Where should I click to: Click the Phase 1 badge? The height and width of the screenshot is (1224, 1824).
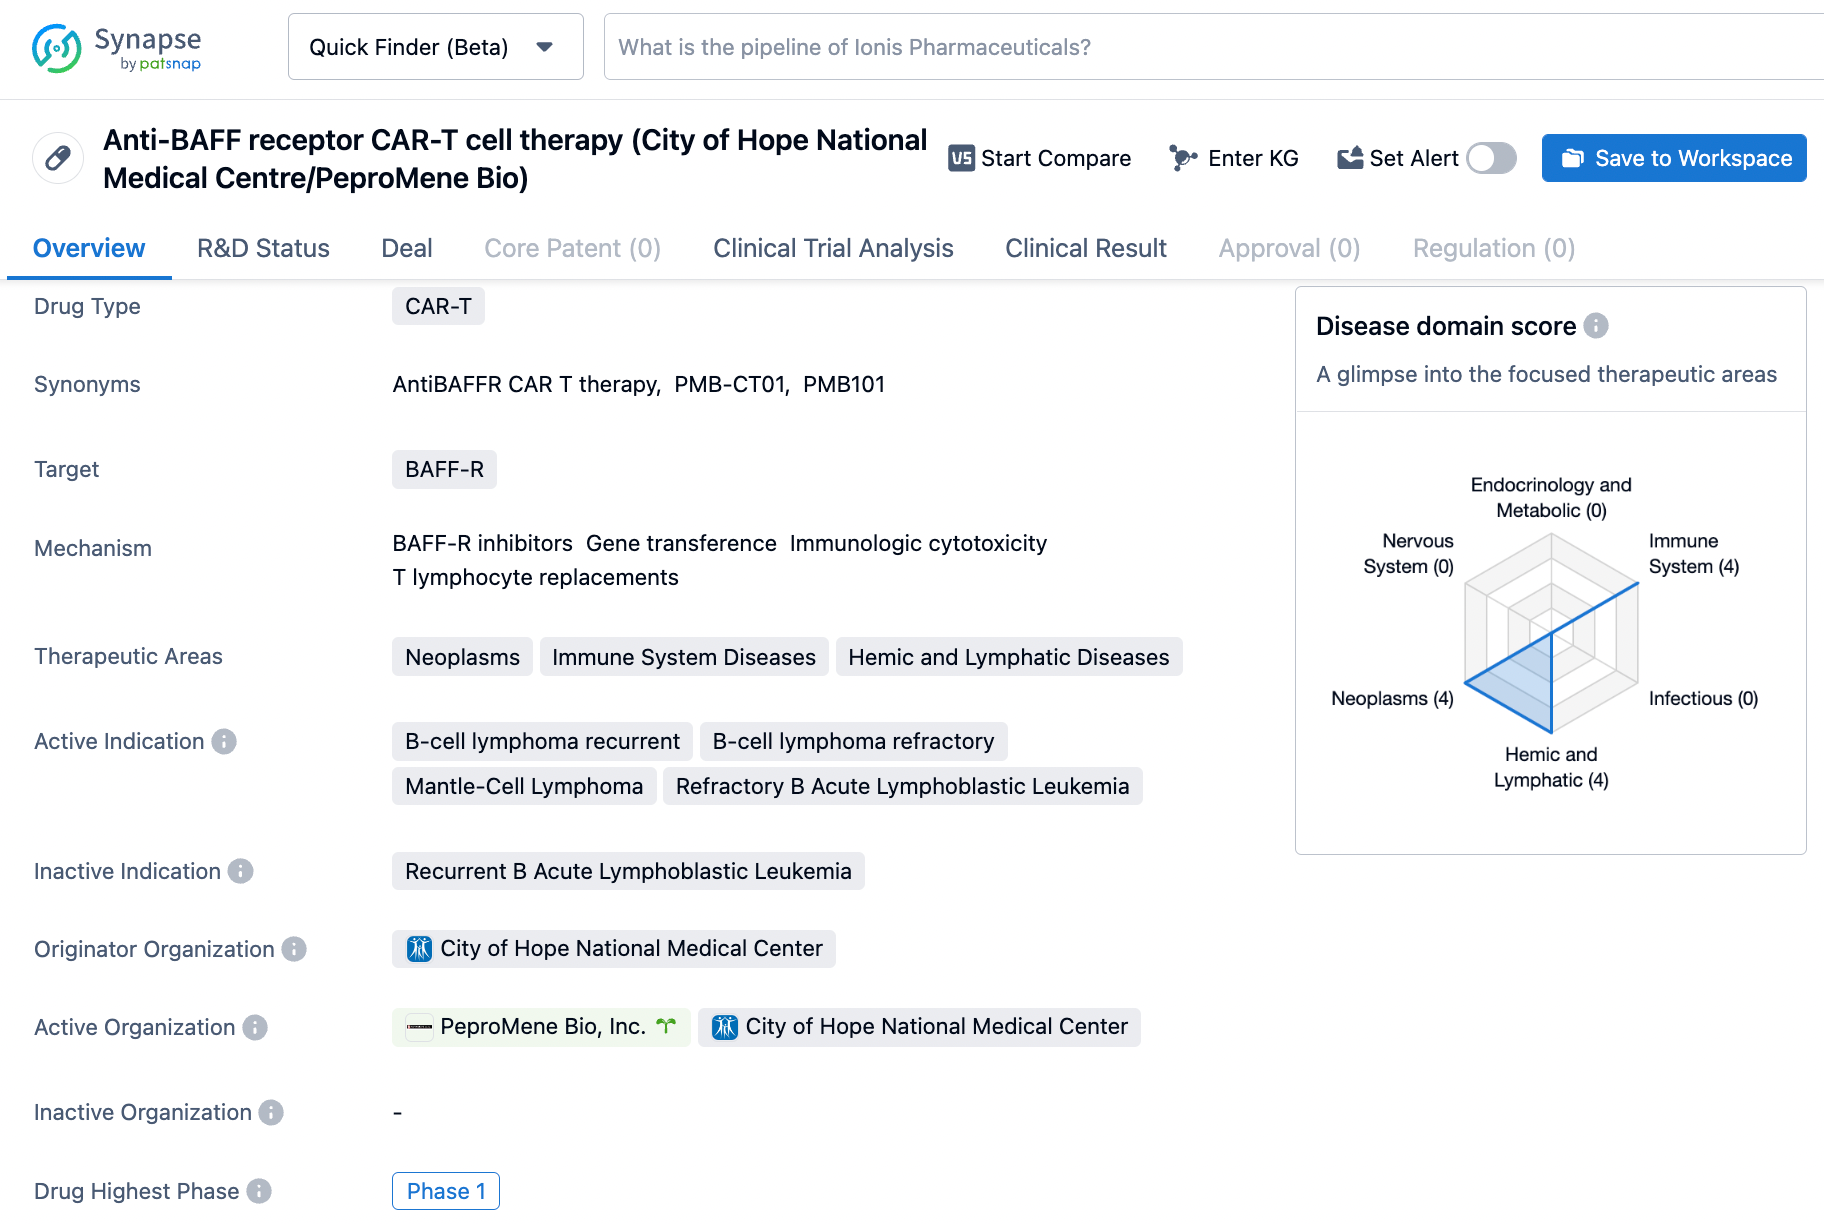coord(446,1191)
